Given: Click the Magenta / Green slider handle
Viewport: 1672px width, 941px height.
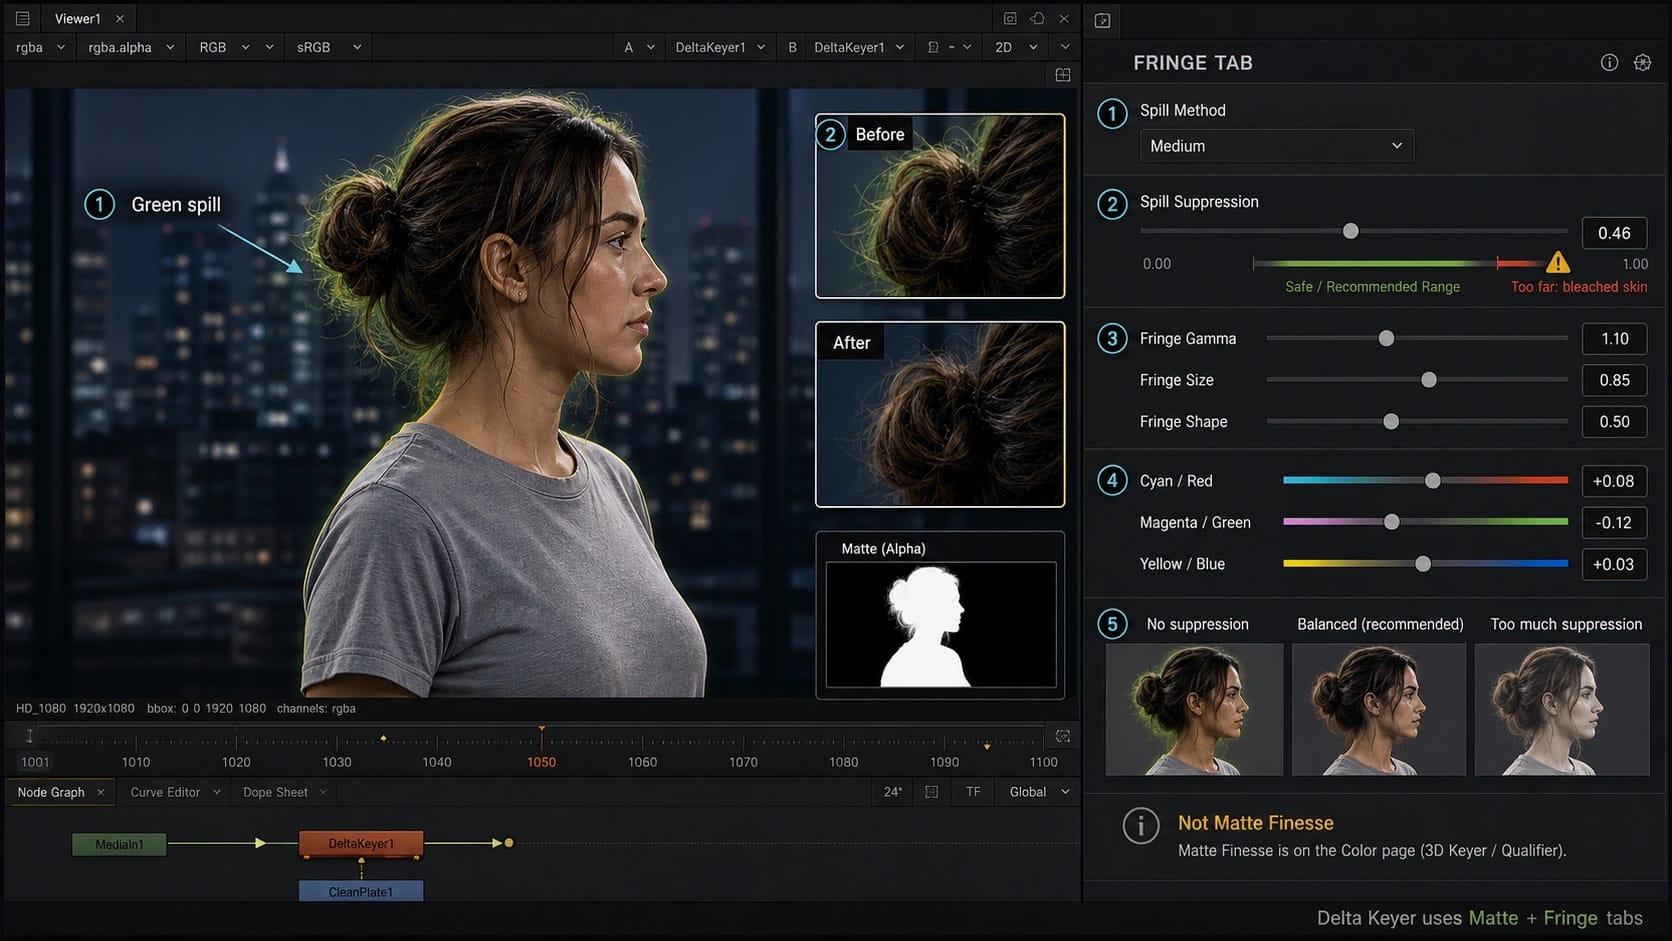Looking at the screenshot, I should point(1392,522).
